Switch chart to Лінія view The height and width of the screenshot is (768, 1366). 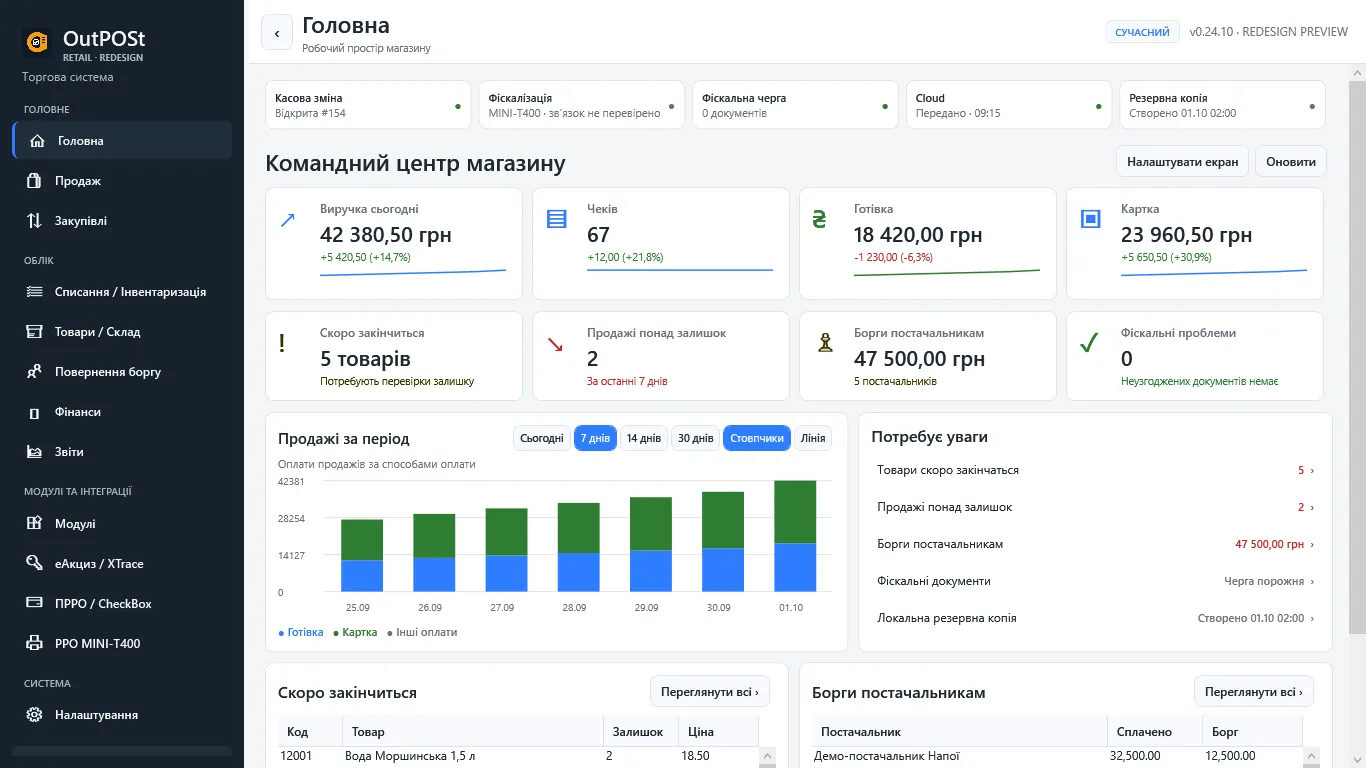tap(813, 438)
